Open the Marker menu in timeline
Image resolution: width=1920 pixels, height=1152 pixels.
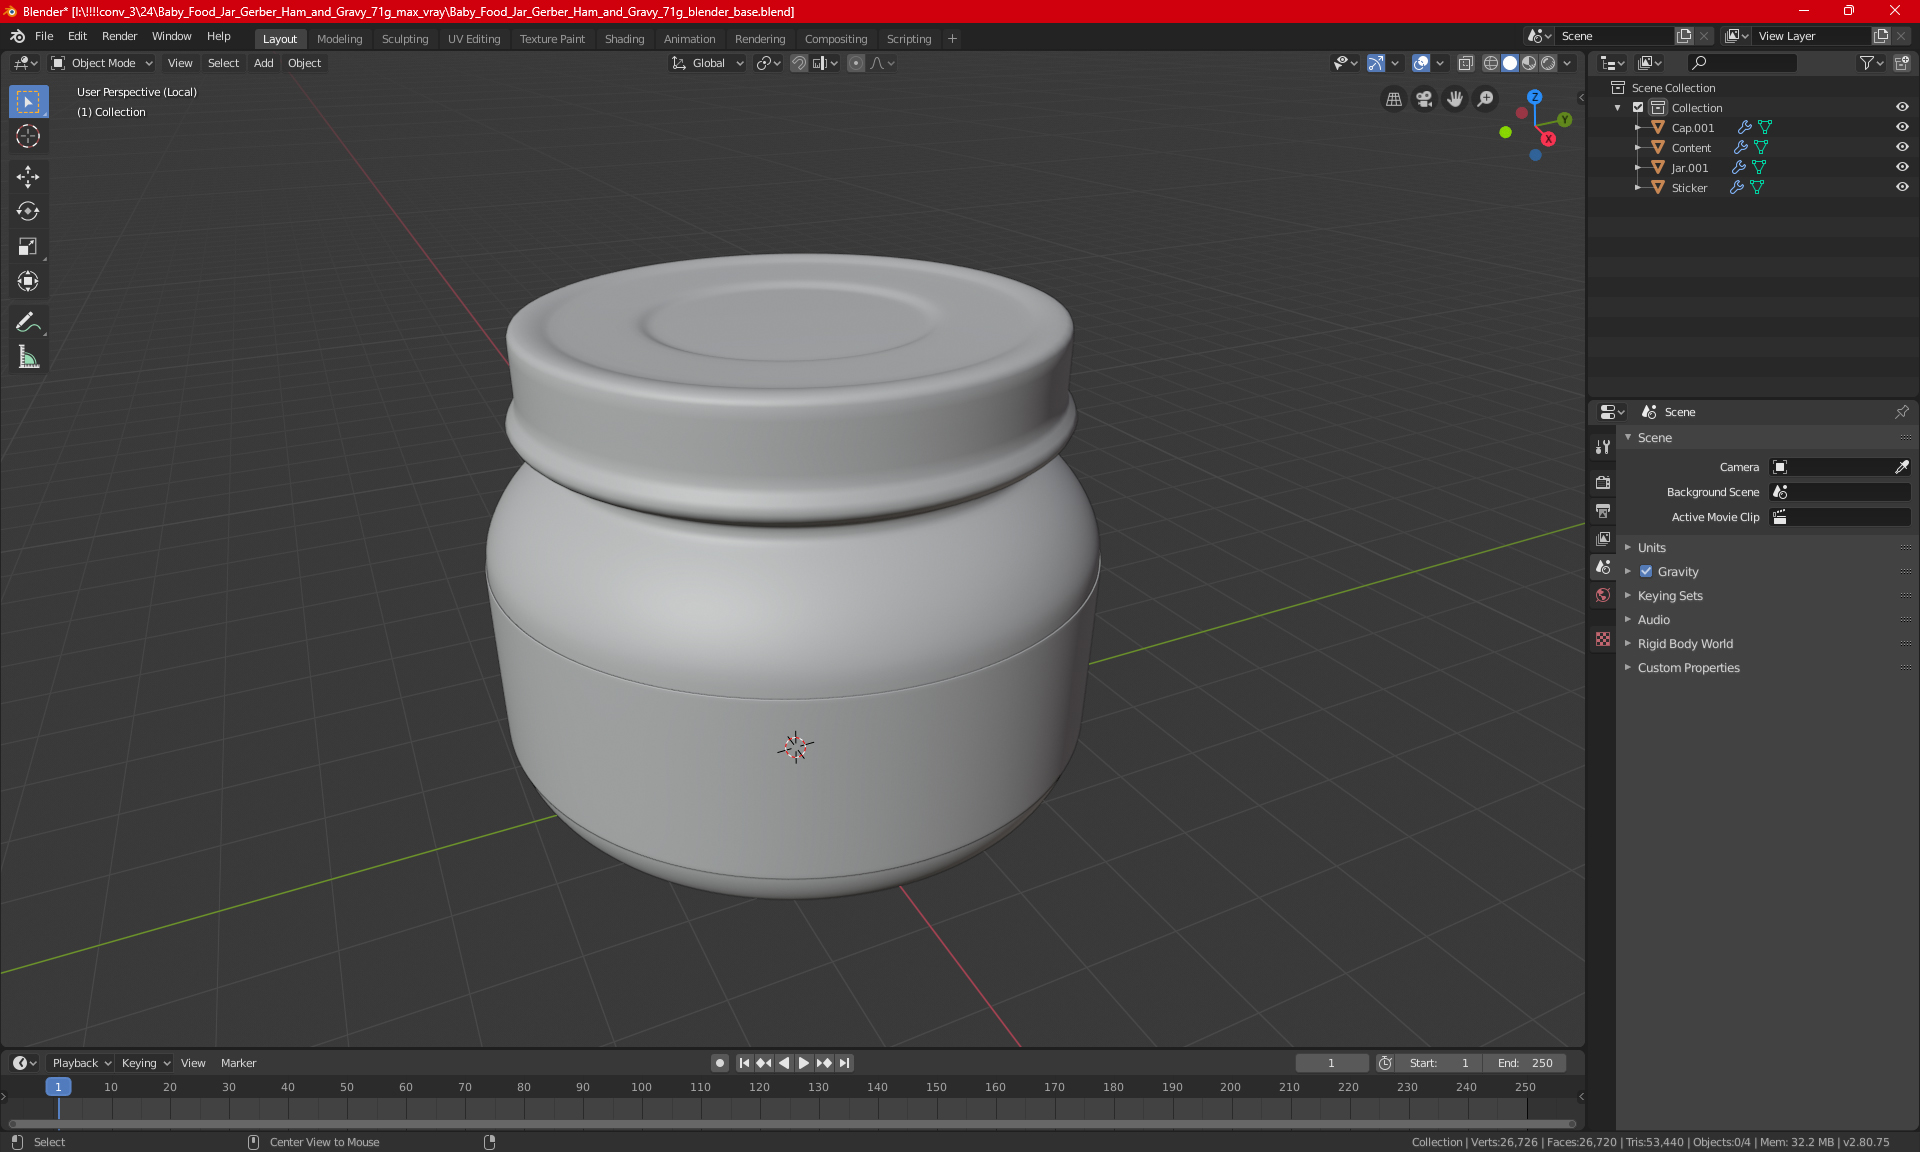[x=238, y=1063]
